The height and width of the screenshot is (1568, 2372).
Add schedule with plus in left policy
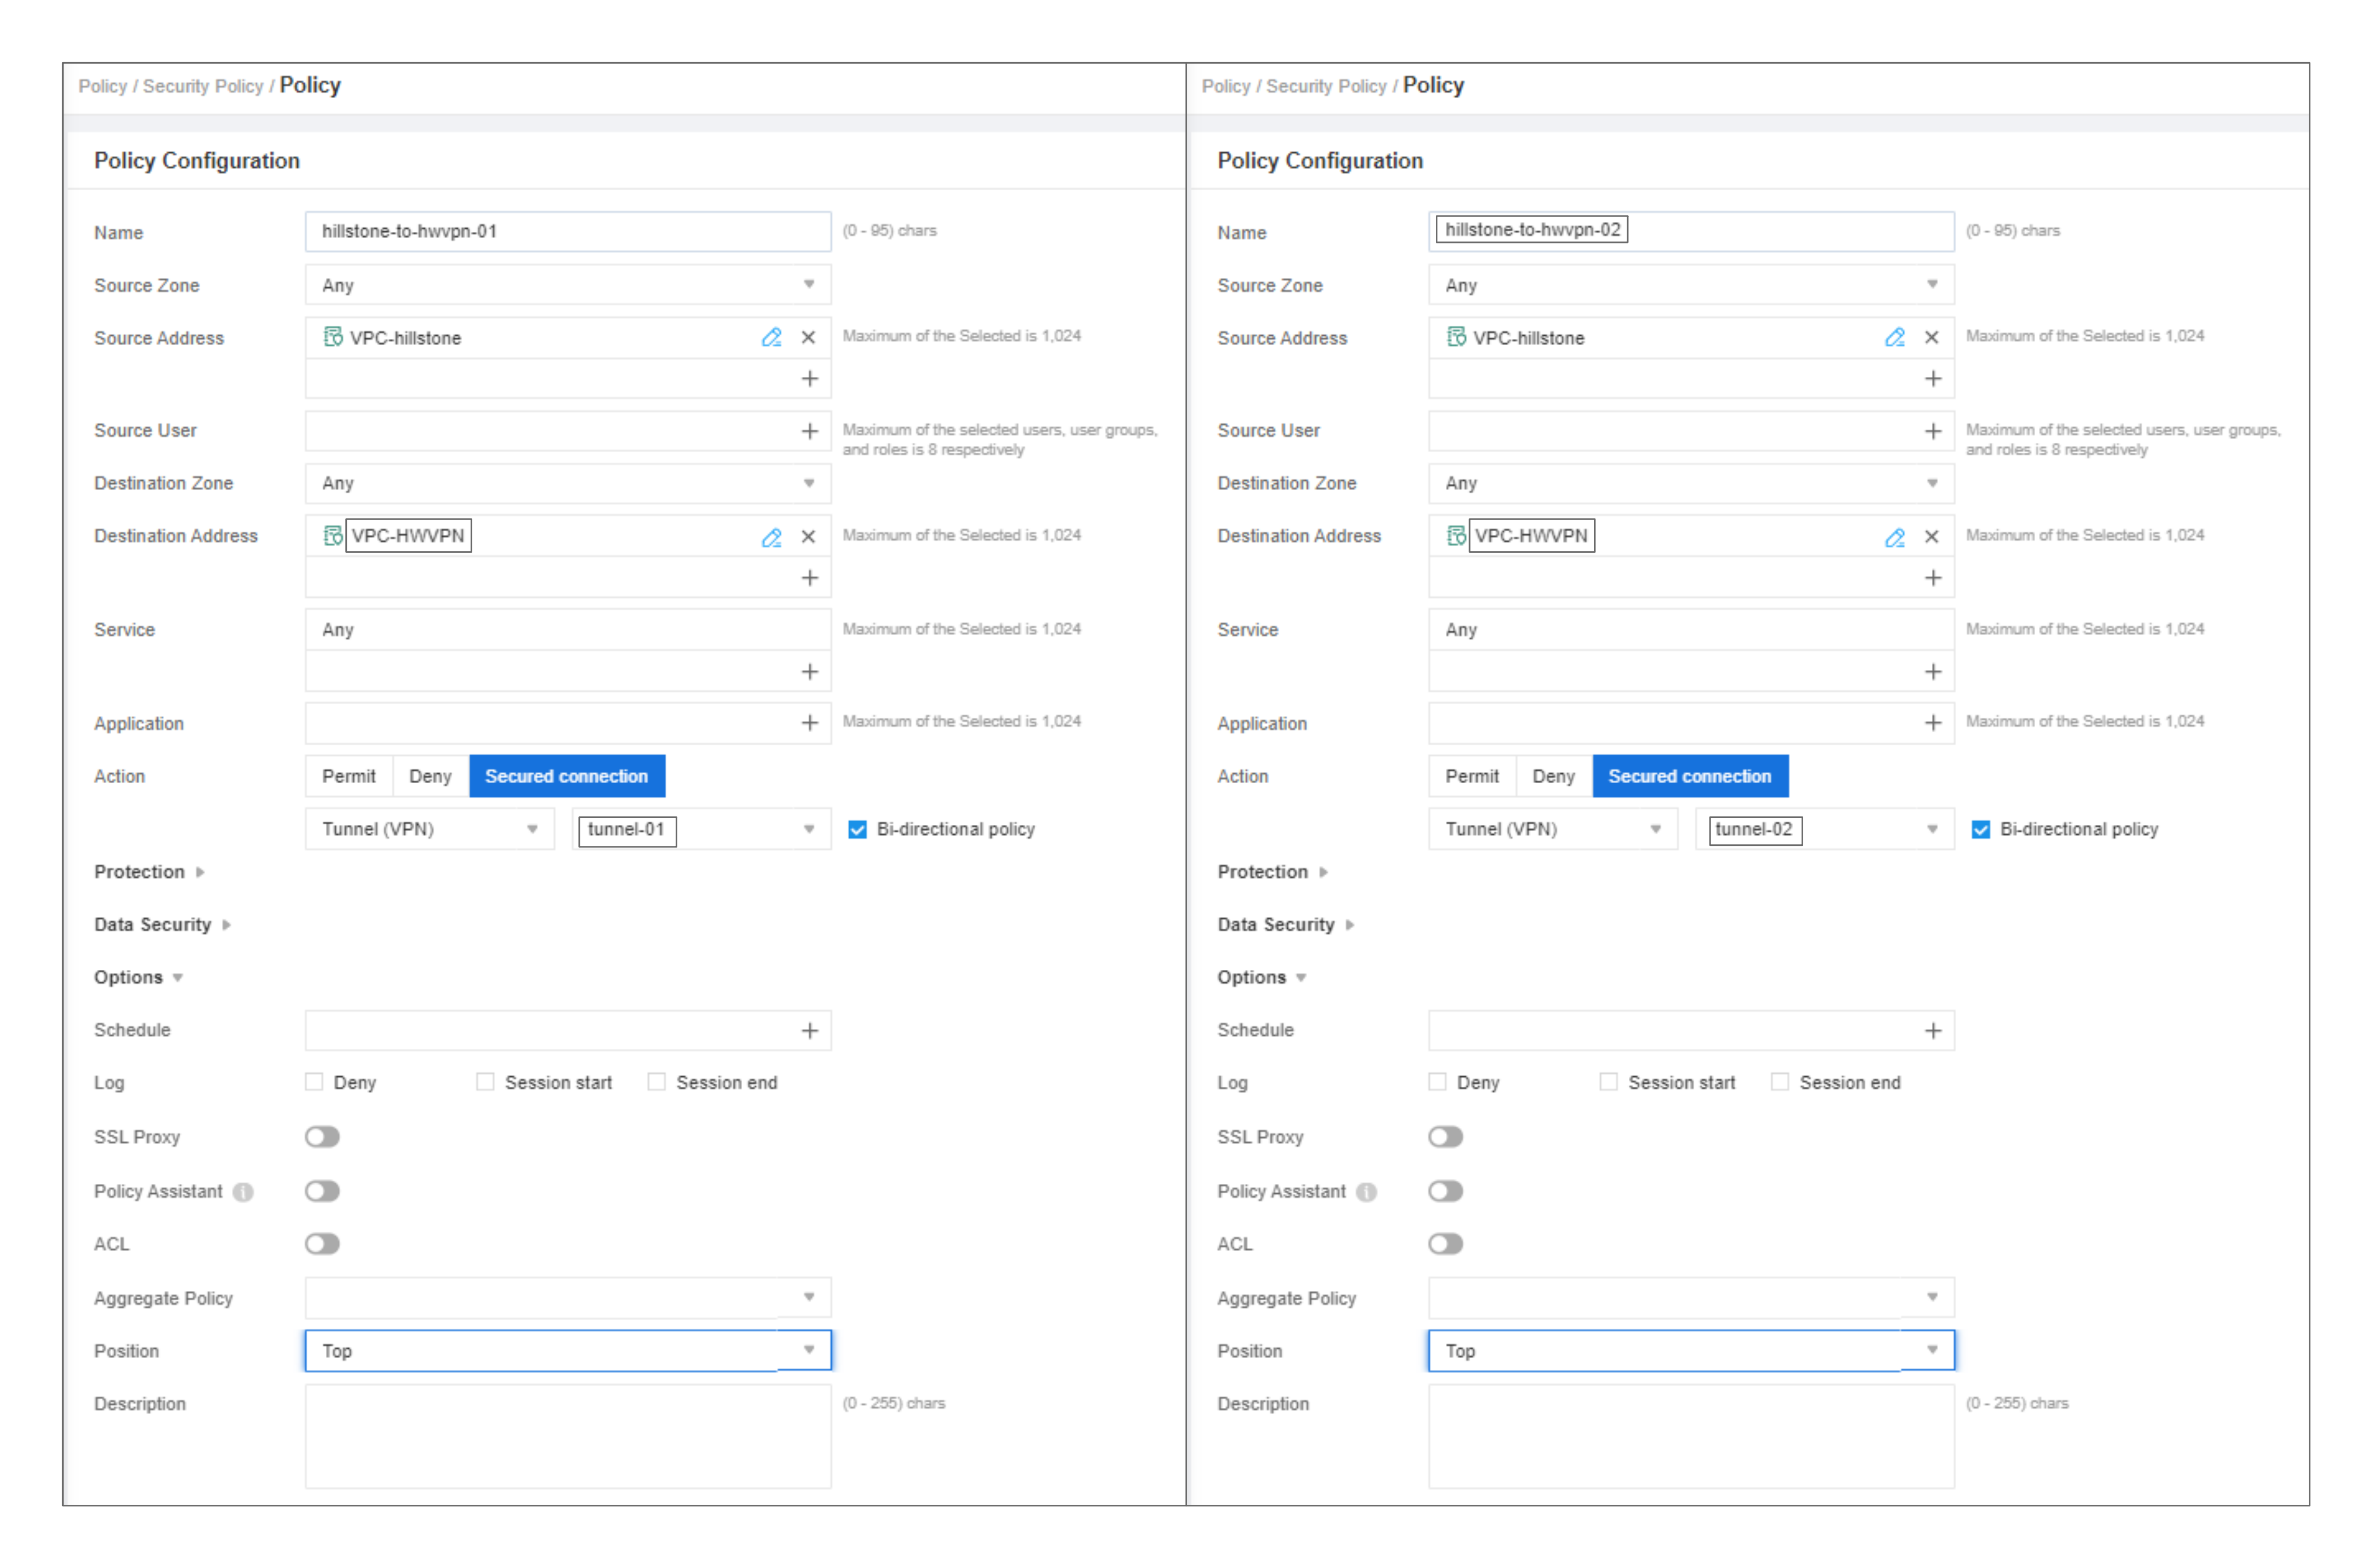809,1031
